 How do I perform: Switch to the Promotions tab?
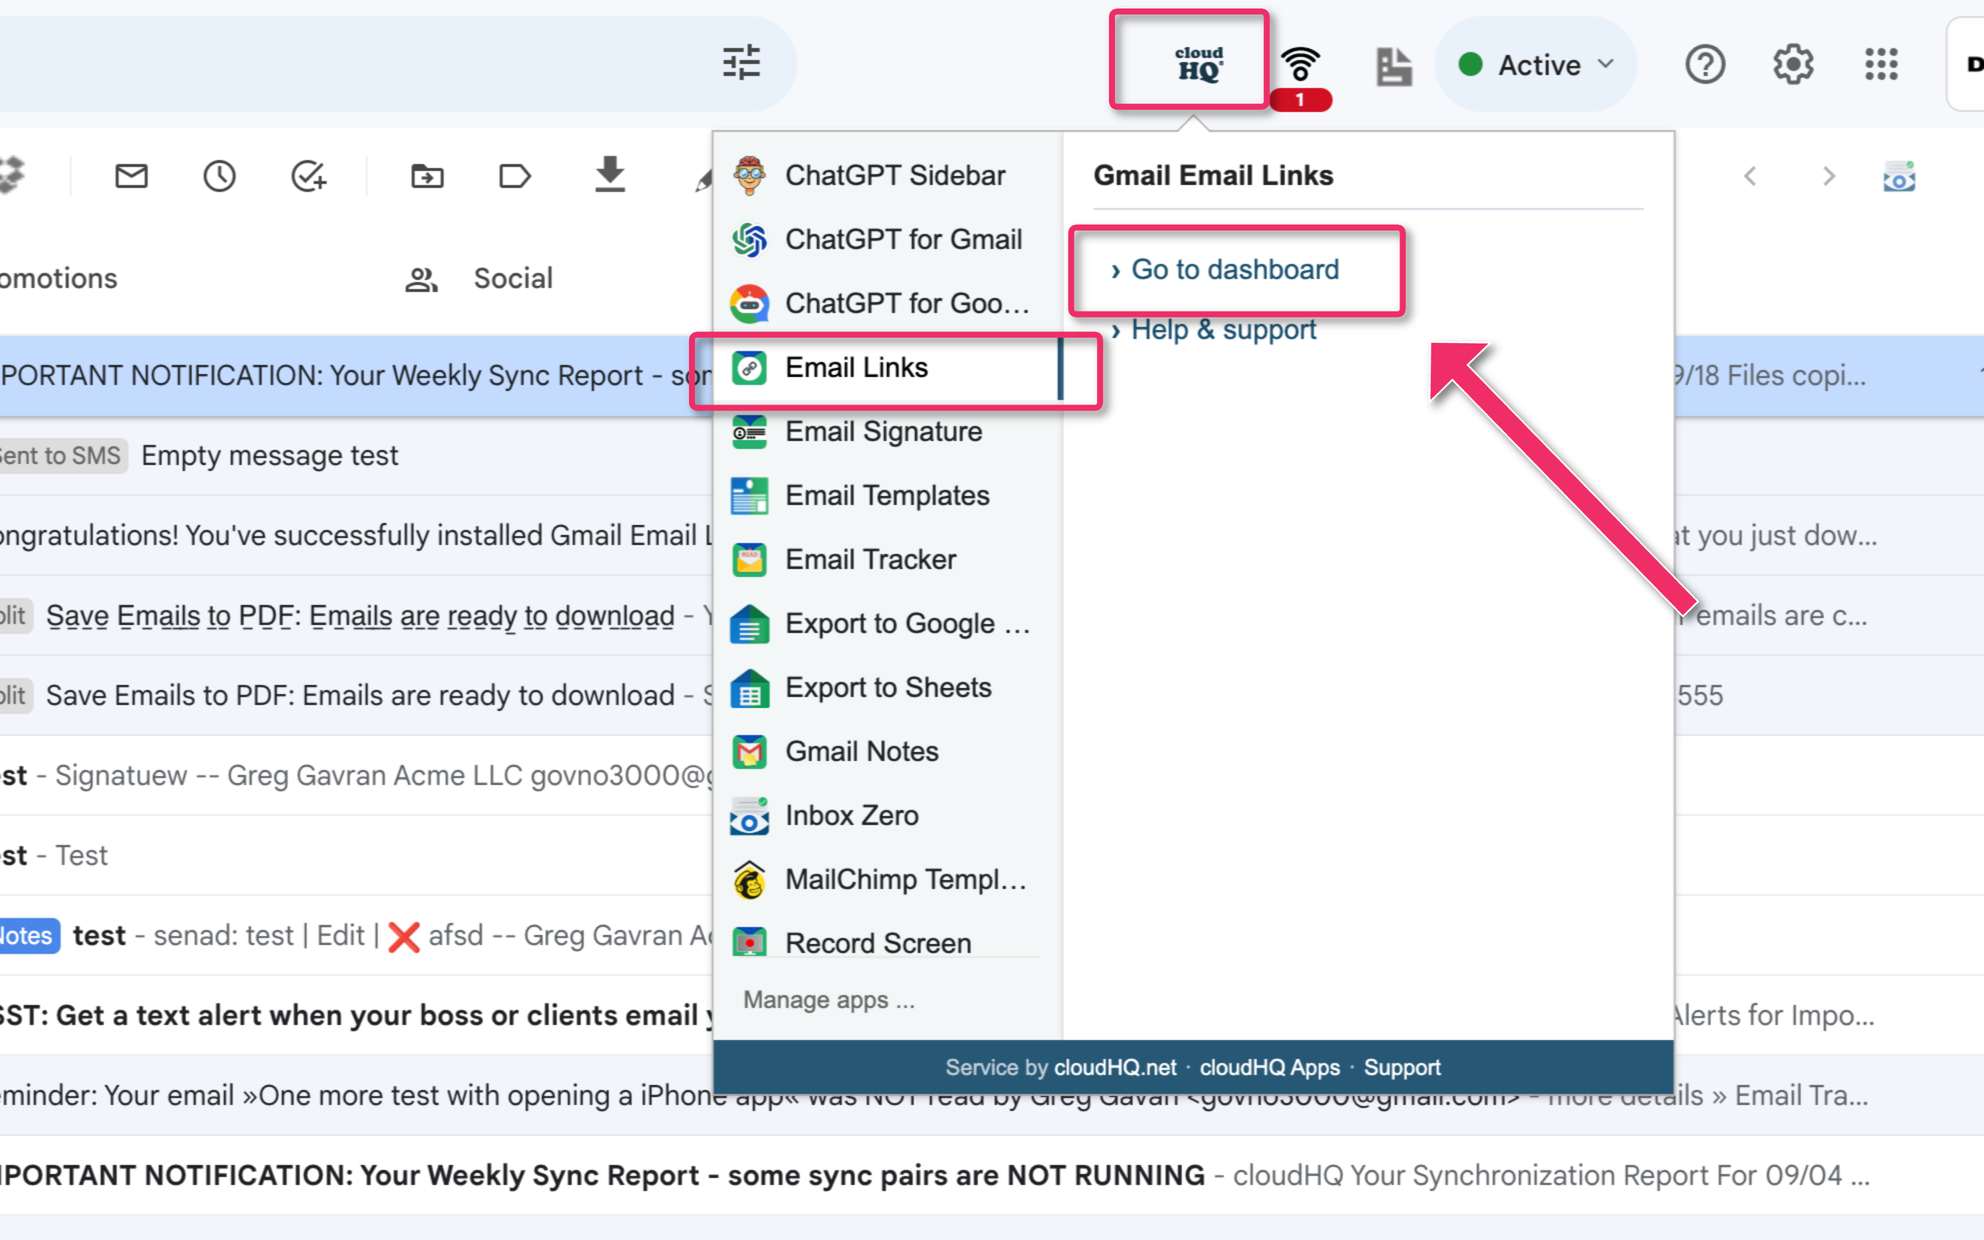(x=58, y=279)
